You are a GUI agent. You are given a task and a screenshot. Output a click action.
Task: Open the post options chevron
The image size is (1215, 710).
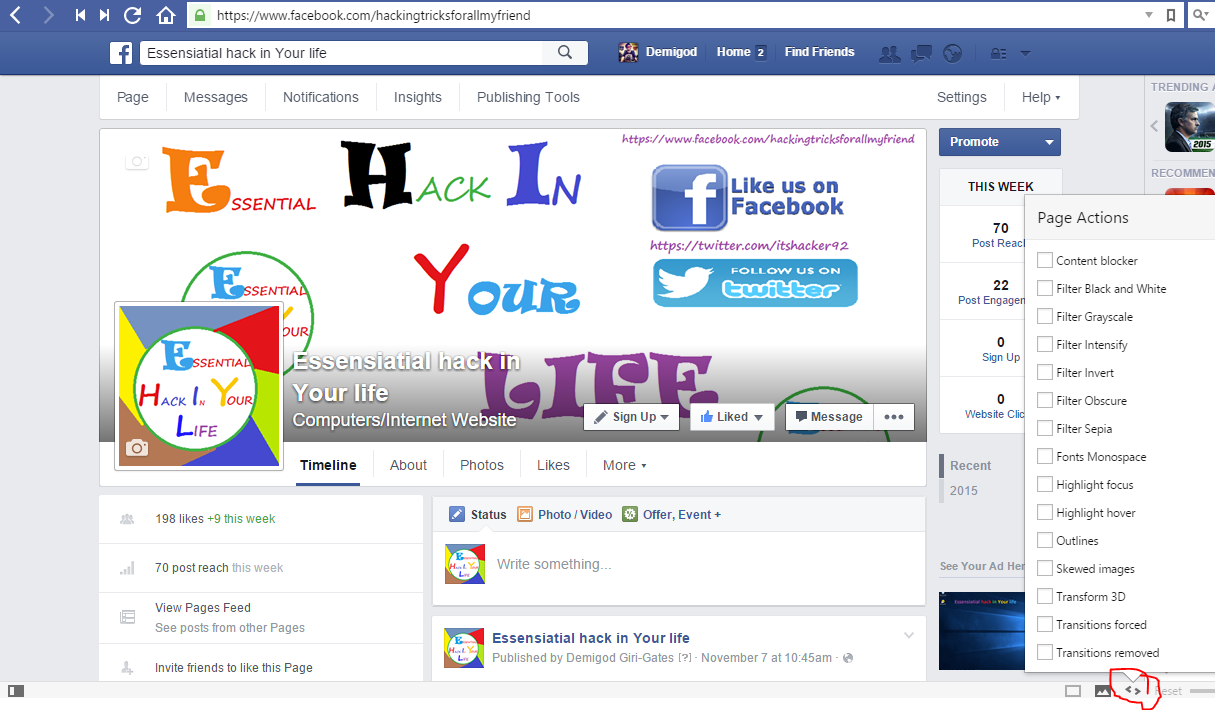(909, 635)
